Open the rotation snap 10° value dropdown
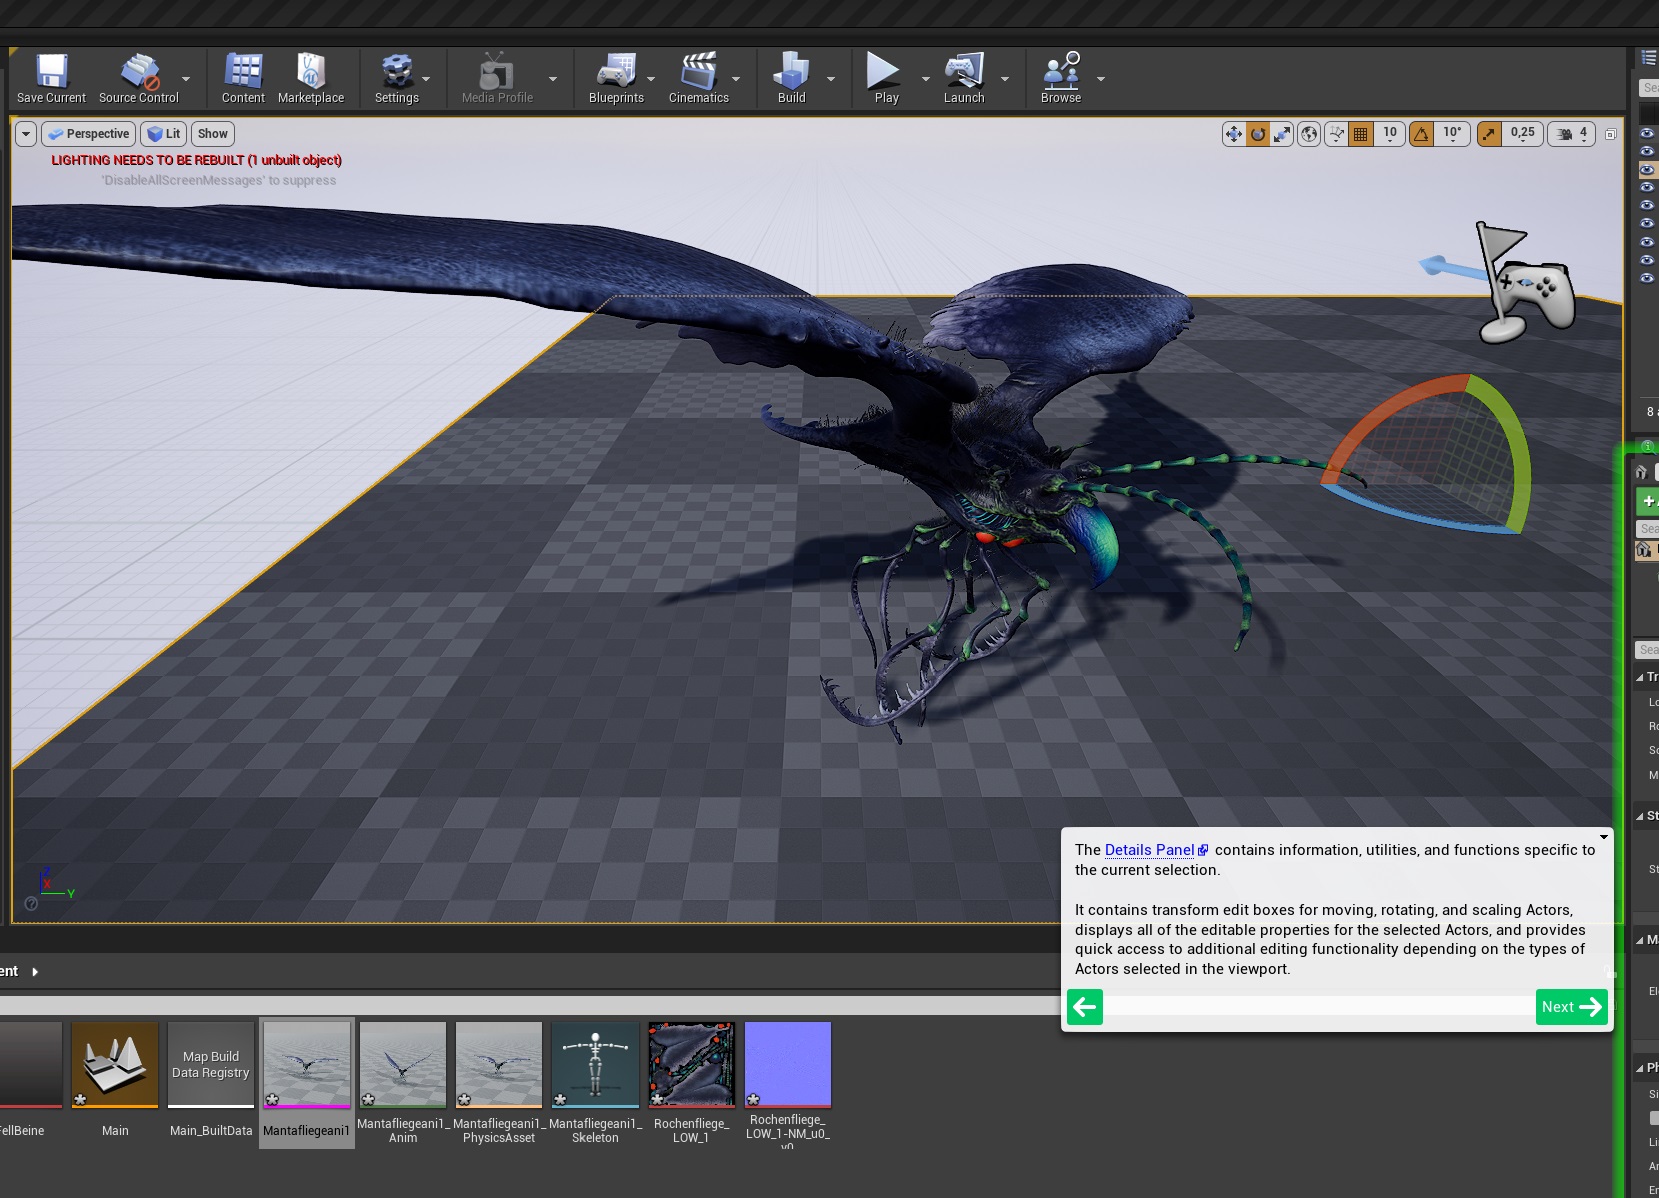1659x1198 pixels. coord(1452,134)
